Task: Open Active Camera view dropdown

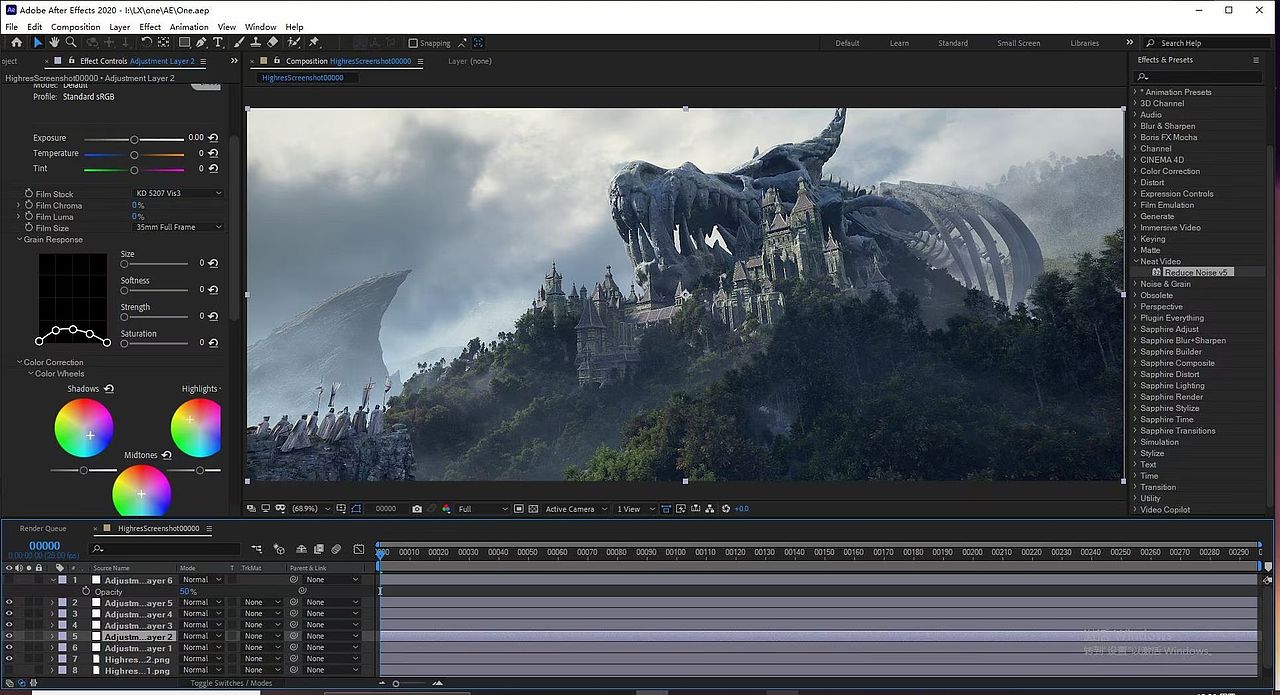Action: (x=575, y=509)
